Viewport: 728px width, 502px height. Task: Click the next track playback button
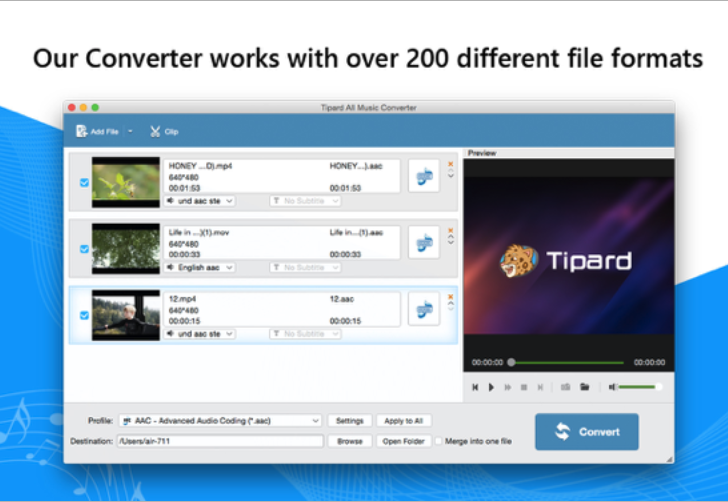(540, 387)
